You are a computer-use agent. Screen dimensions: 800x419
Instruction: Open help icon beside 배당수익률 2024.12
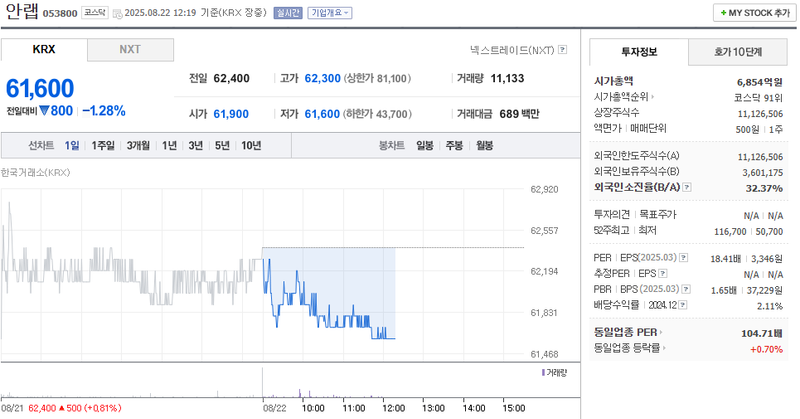683,305
